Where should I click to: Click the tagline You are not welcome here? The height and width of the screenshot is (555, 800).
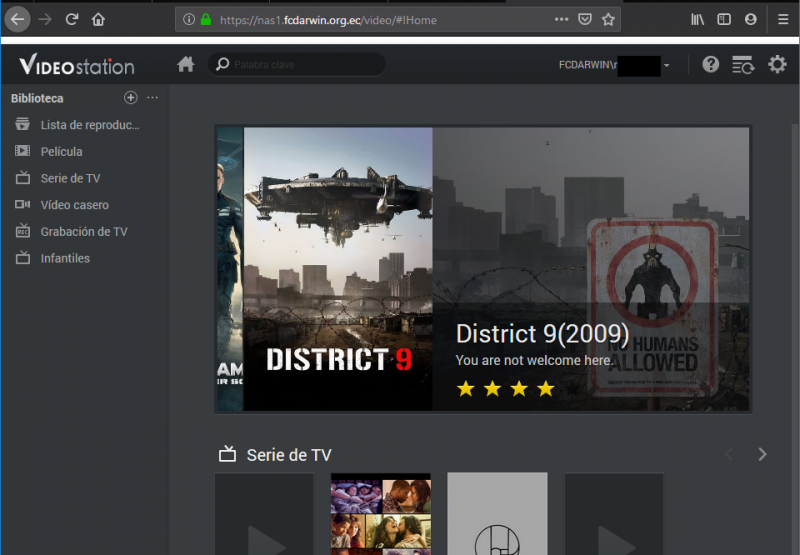pos(534,360)
